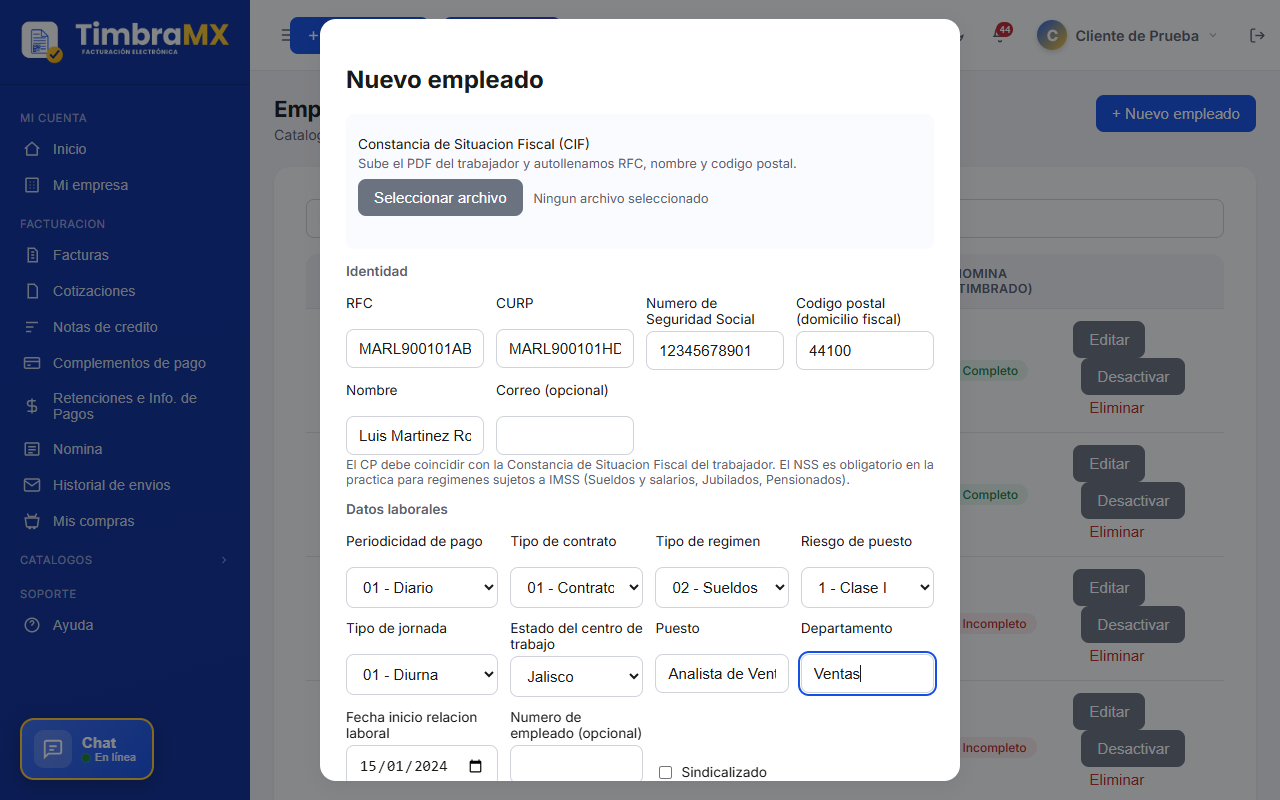
Task: Click the Historial de envios envelope icon
Action: [x=32, y=485]
